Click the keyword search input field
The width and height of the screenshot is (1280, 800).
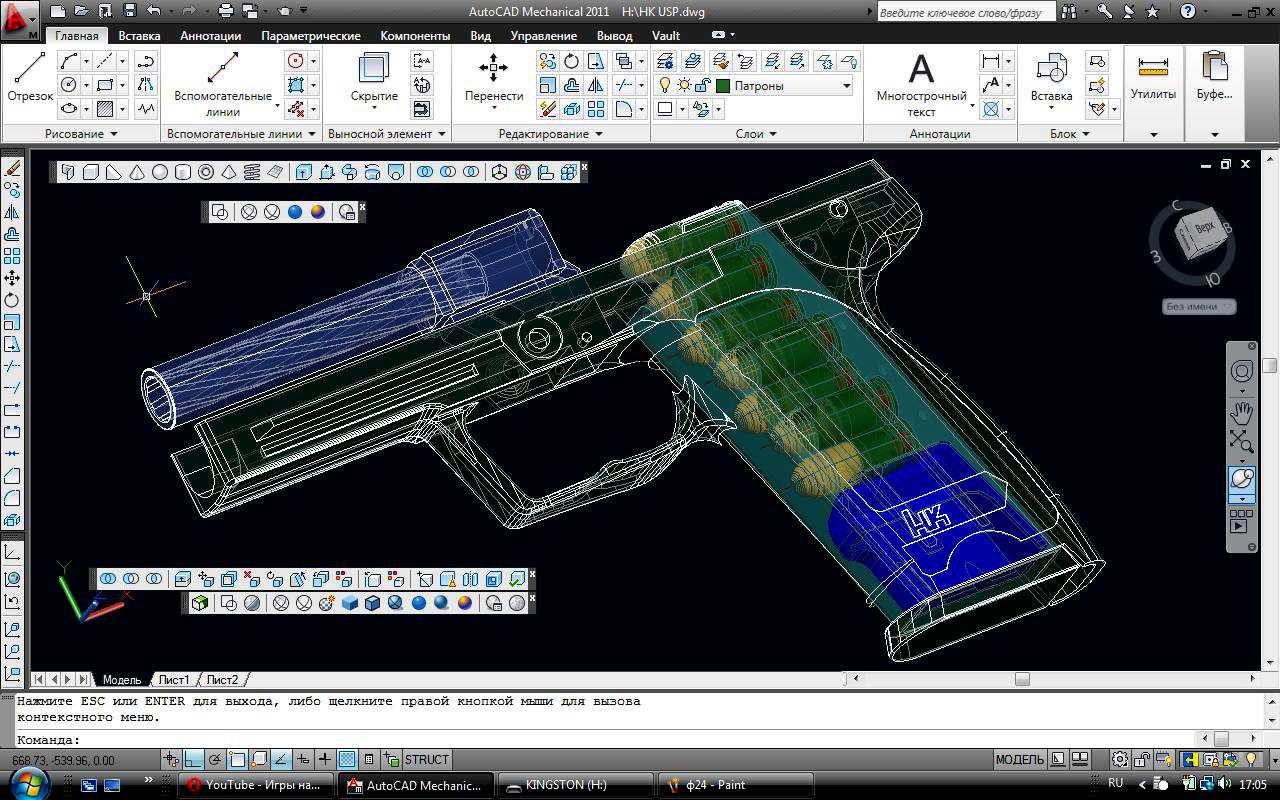point(966,13)
